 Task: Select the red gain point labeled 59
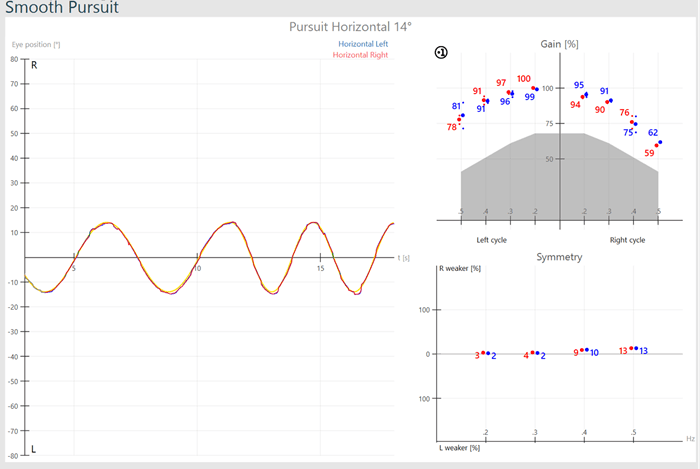[x=656, y=146]
